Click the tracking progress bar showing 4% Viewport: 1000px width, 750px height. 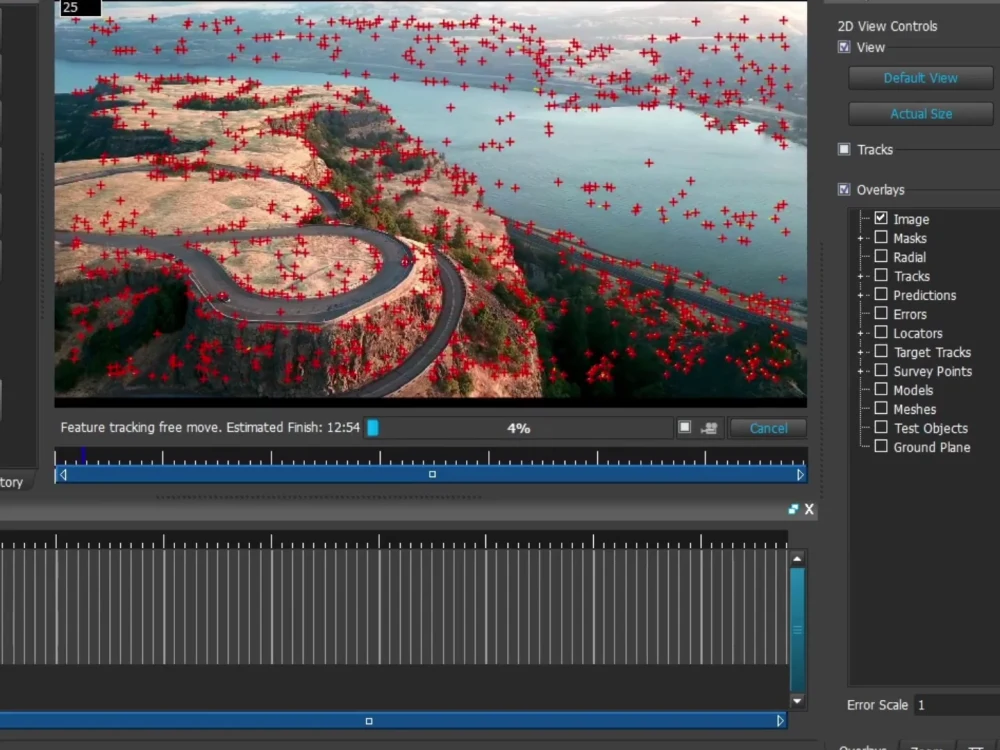tap(518, 428)
